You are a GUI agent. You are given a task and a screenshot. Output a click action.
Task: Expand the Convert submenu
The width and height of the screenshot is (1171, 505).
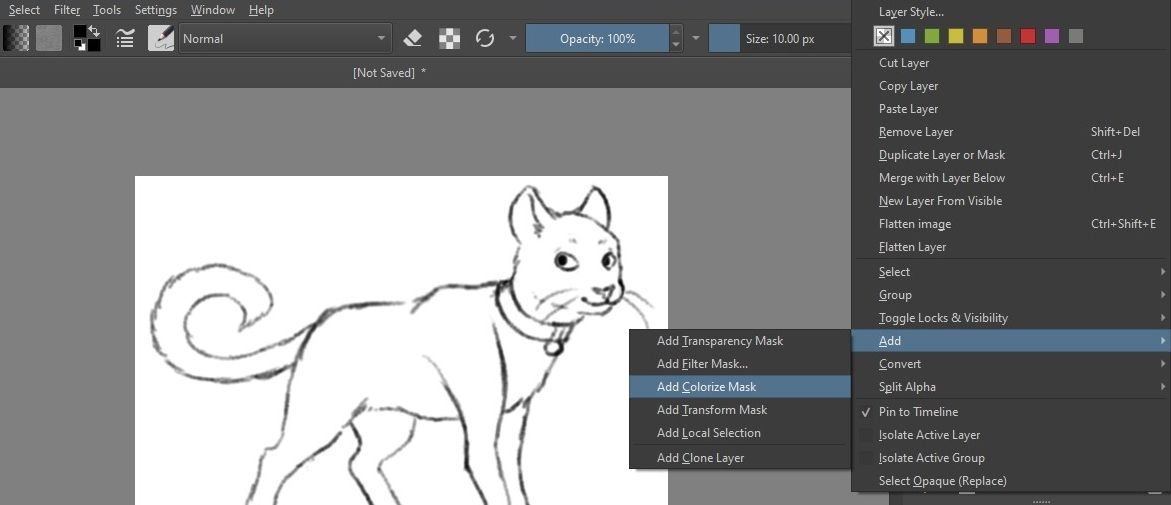[x=1010, y=364]
